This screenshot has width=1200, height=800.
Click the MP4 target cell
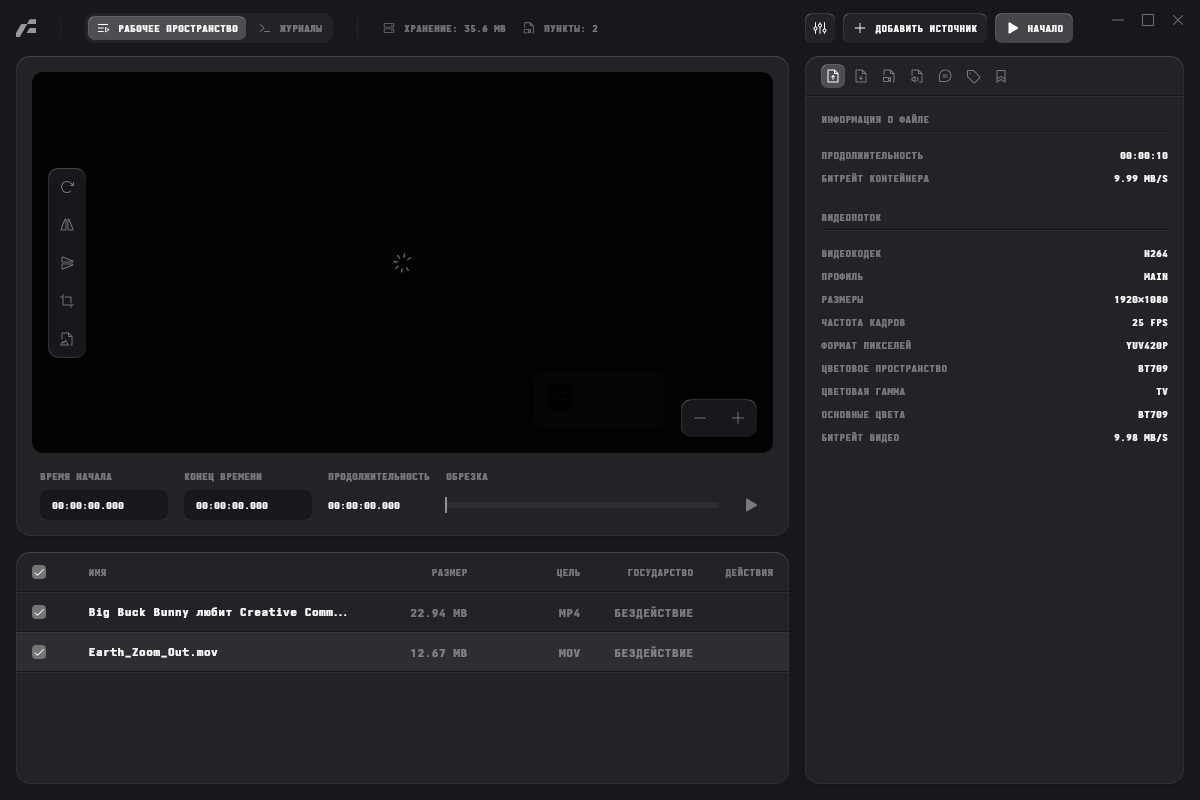click(x=569, y=613)
